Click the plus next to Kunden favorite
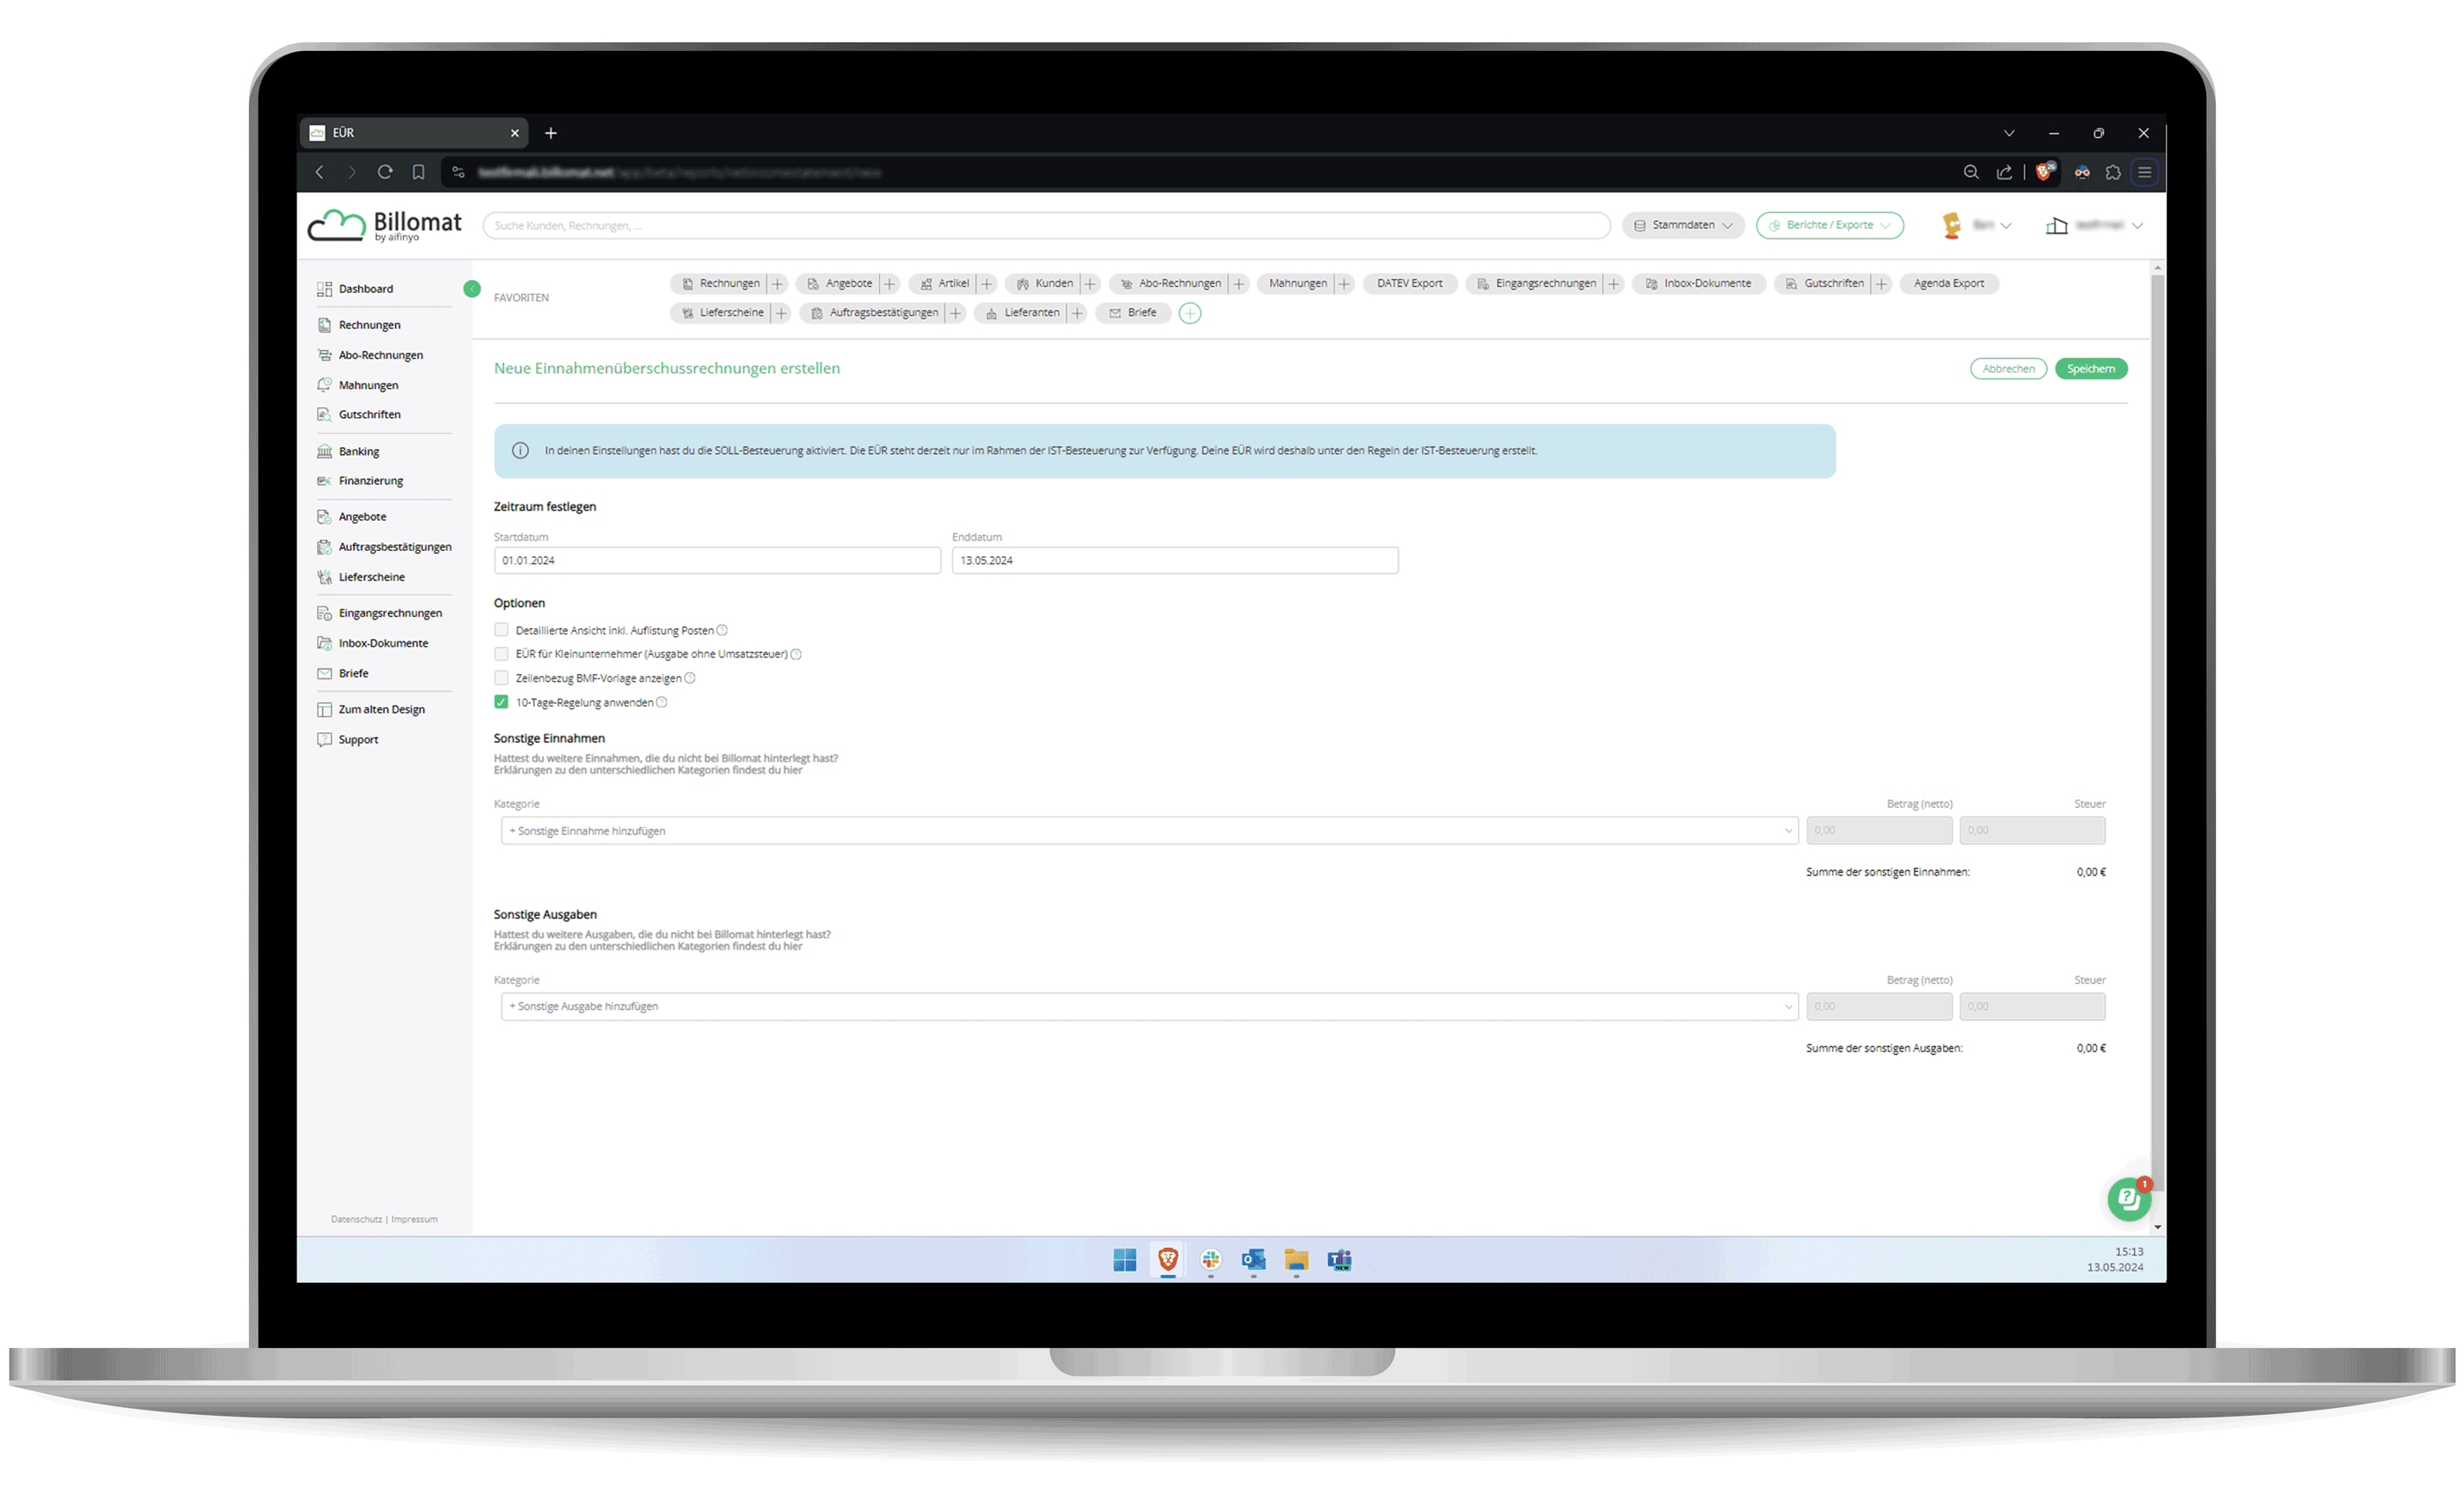Viewport: 2464px width, 1502px height. pyautogui.click(x=1090, y=284)
